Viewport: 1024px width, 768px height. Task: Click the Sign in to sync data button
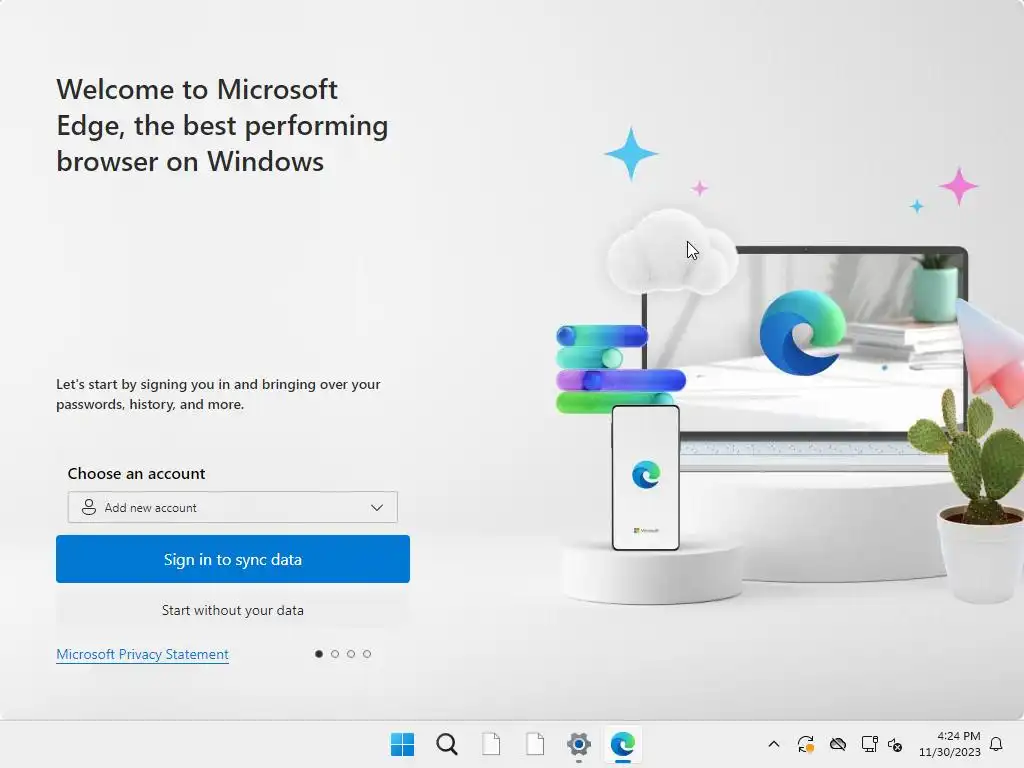tap(232, 559)
